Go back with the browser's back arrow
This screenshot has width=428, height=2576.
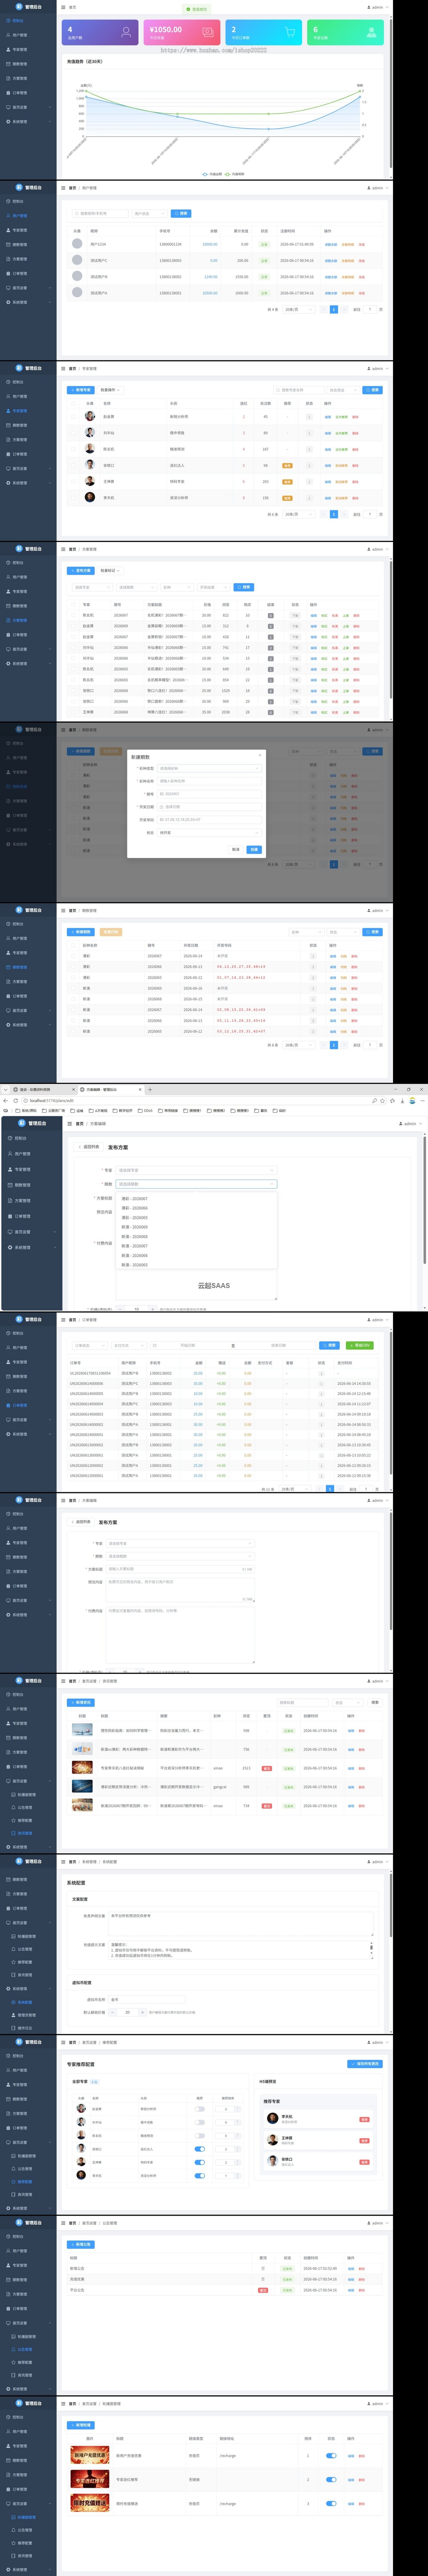(6, 1100)
